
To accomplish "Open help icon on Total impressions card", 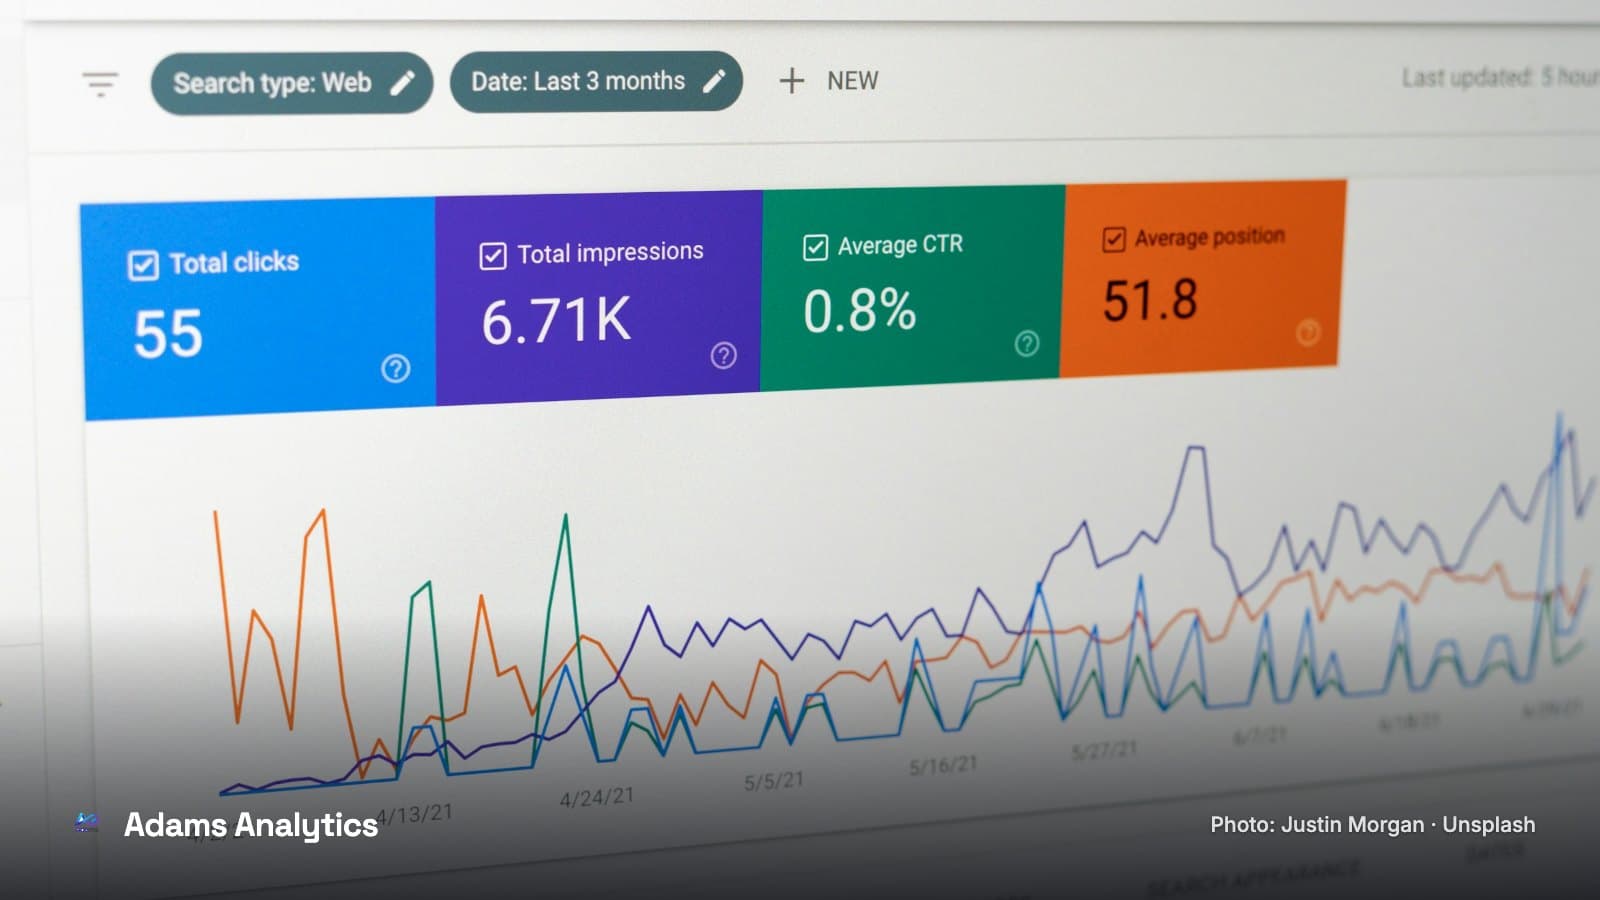I will (724, 355).
